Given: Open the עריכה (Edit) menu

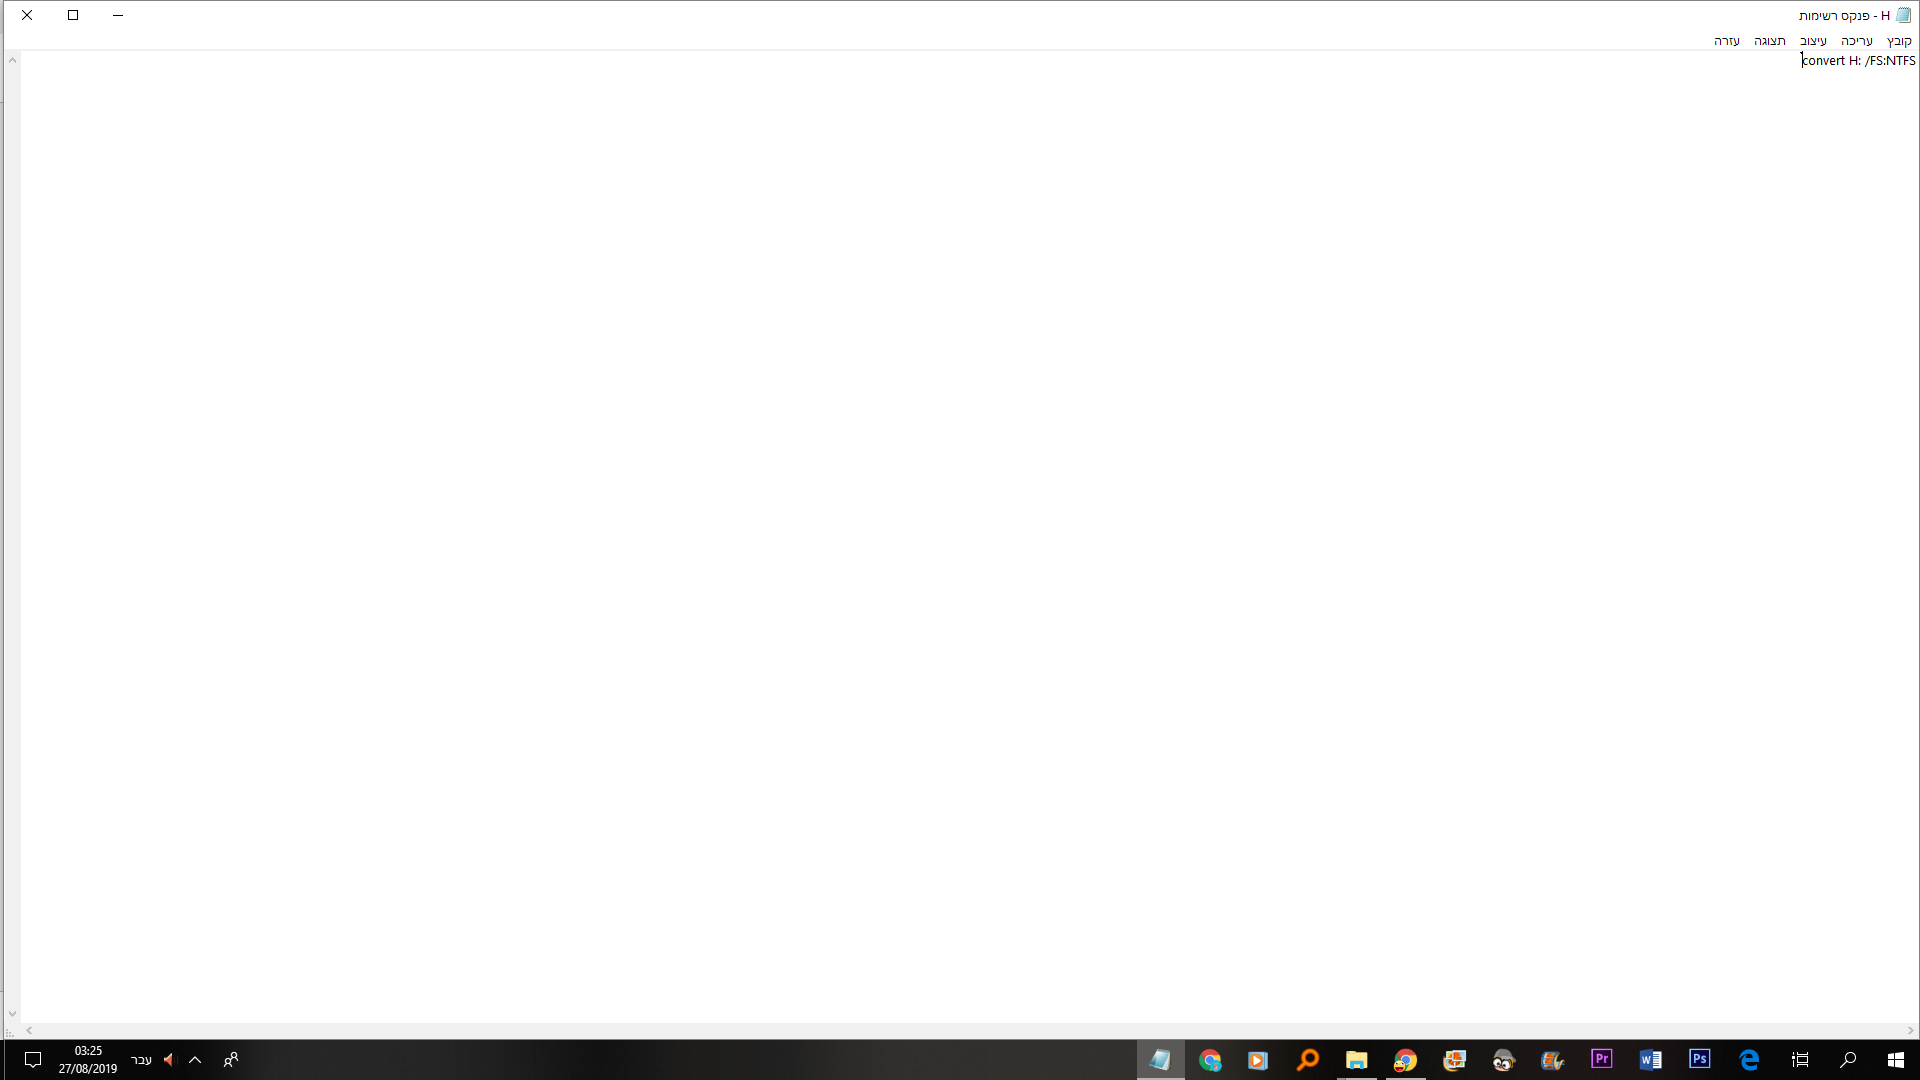Looking at the screenshot, I should click(x=1856, y=41).
